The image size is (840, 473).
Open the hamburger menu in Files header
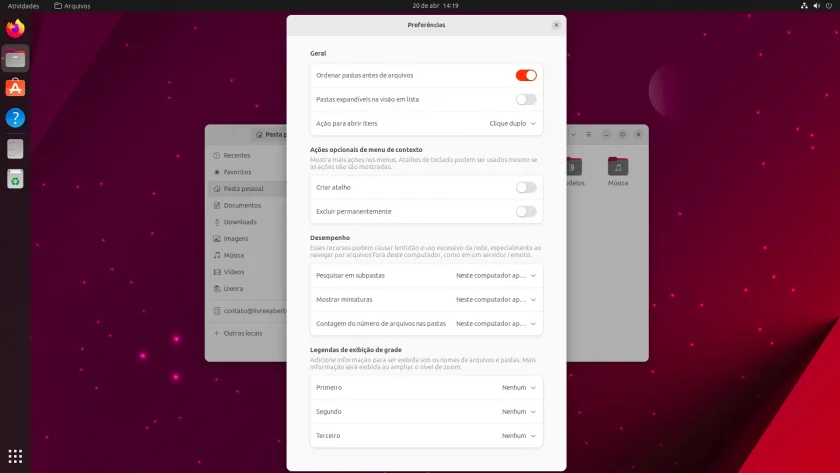(588, 135)
